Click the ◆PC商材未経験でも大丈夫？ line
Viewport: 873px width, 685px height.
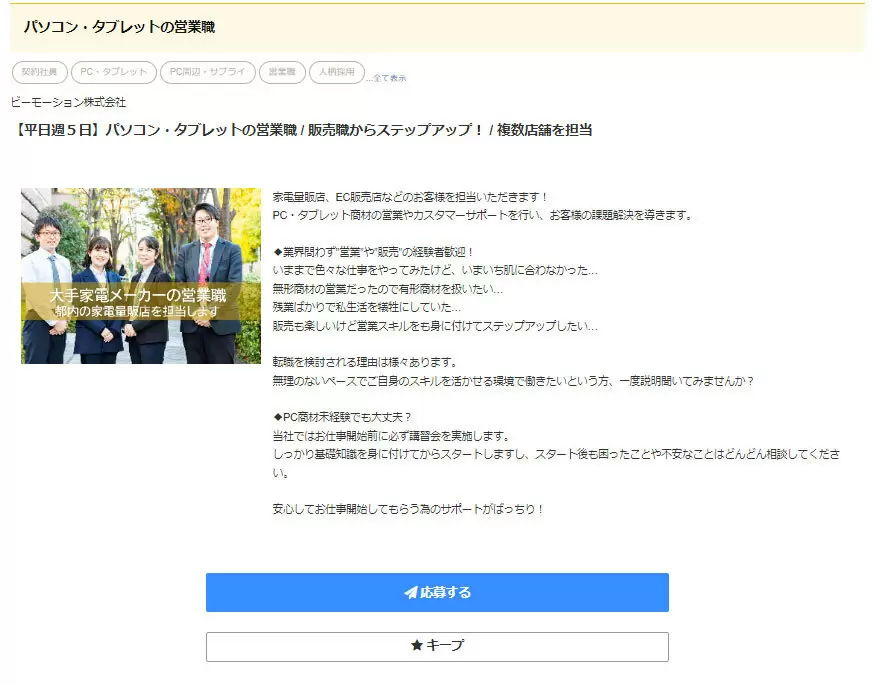point(342,417)
